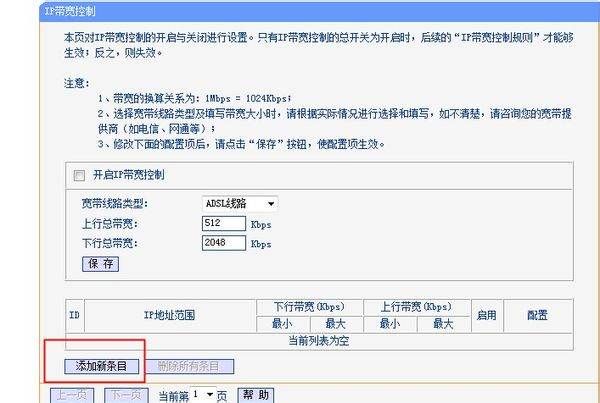Open the 宽带线路类型 ADSL线路 dropdown
This screenshot has width=600, height=403.
(240, 204)
